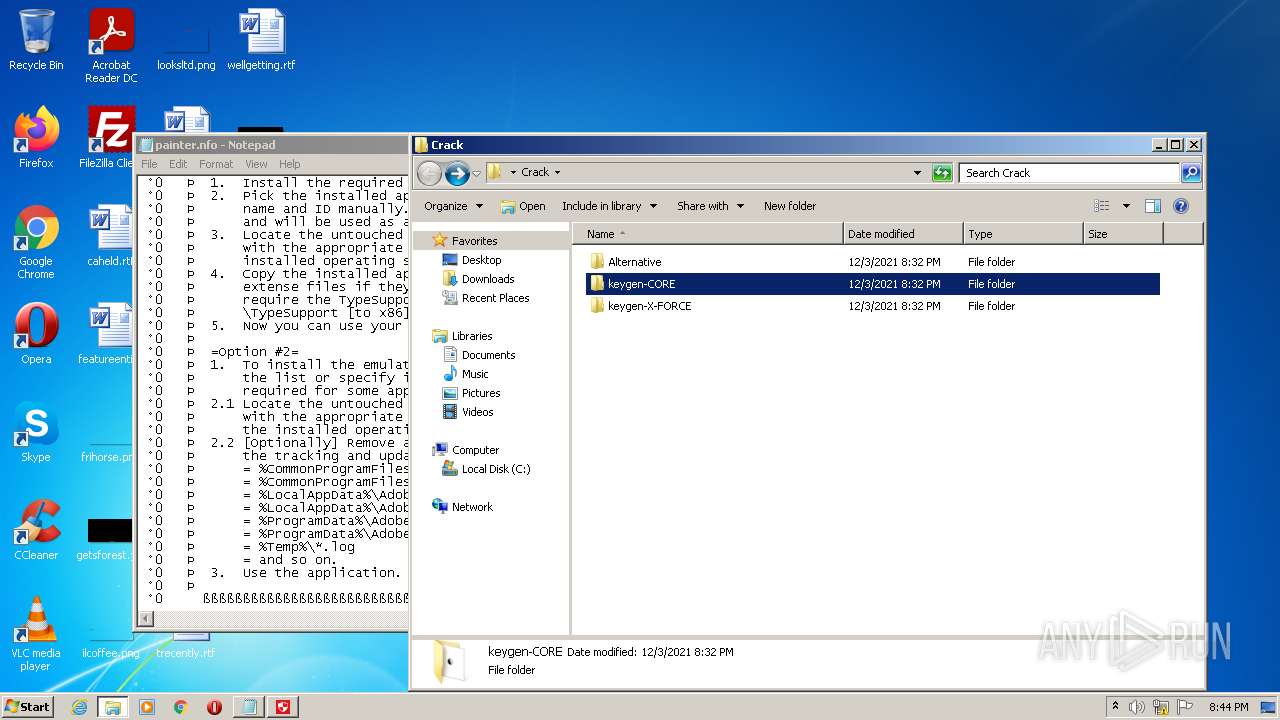This screenshot has width=1280, height=720.
Task: Open VLC media player desktop shortcut
Action: click(x=36, y=634)
